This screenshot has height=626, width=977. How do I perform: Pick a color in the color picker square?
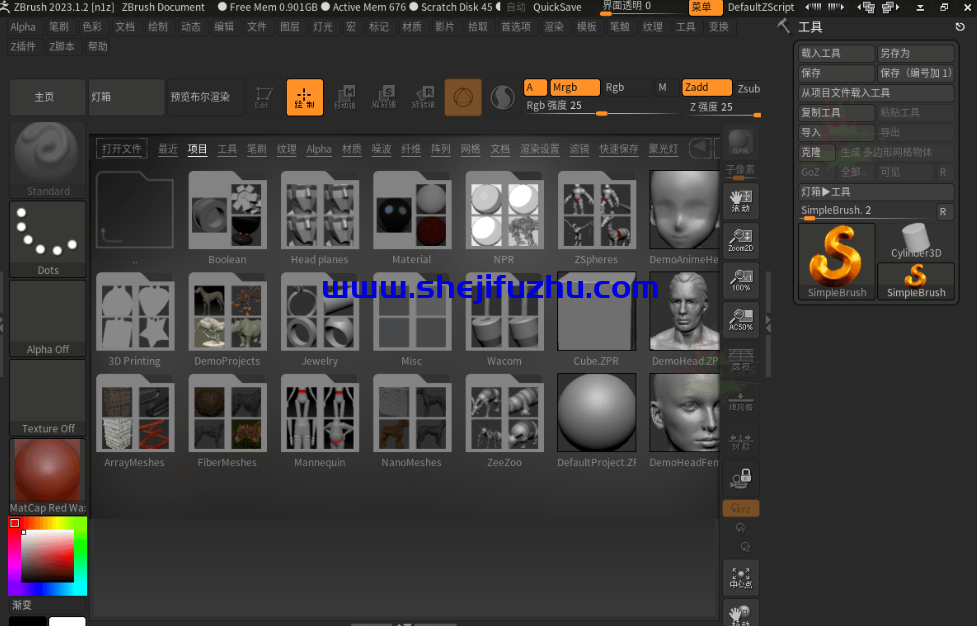pos(47,556)
